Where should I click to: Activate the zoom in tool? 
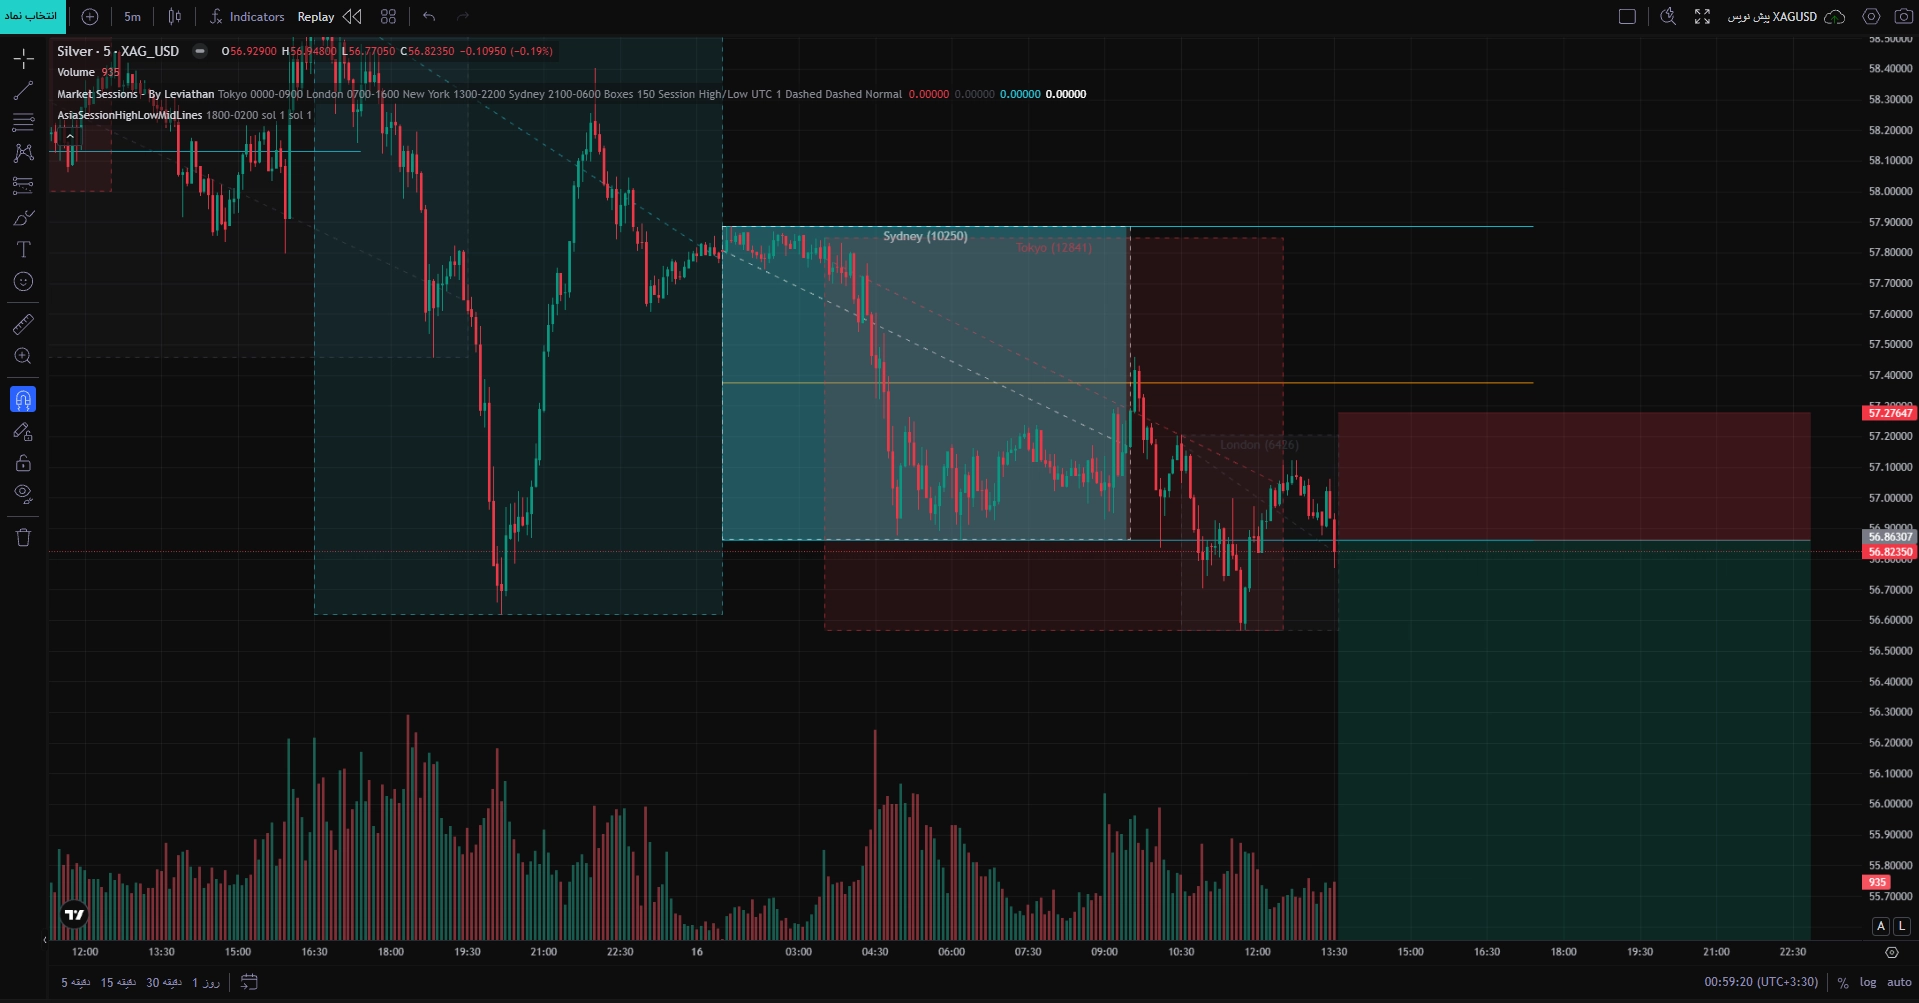[23, 356]
